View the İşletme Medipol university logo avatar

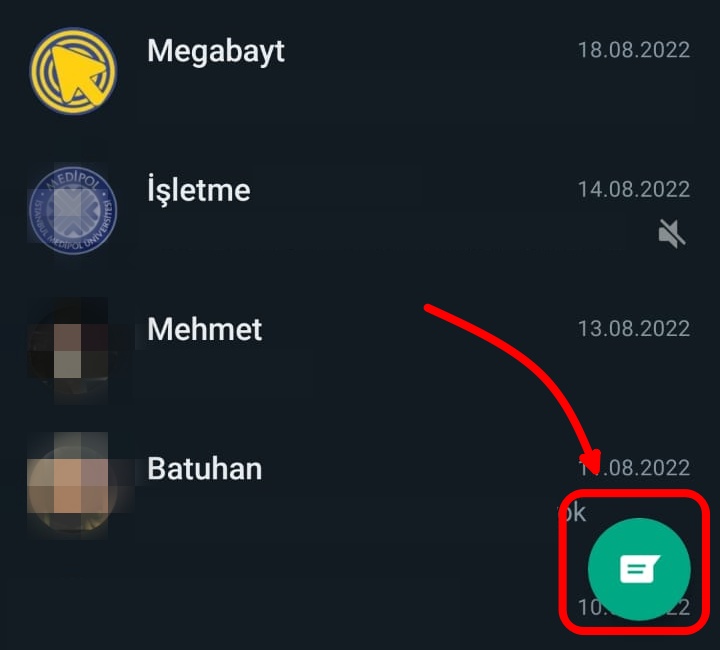coord(73,210)
